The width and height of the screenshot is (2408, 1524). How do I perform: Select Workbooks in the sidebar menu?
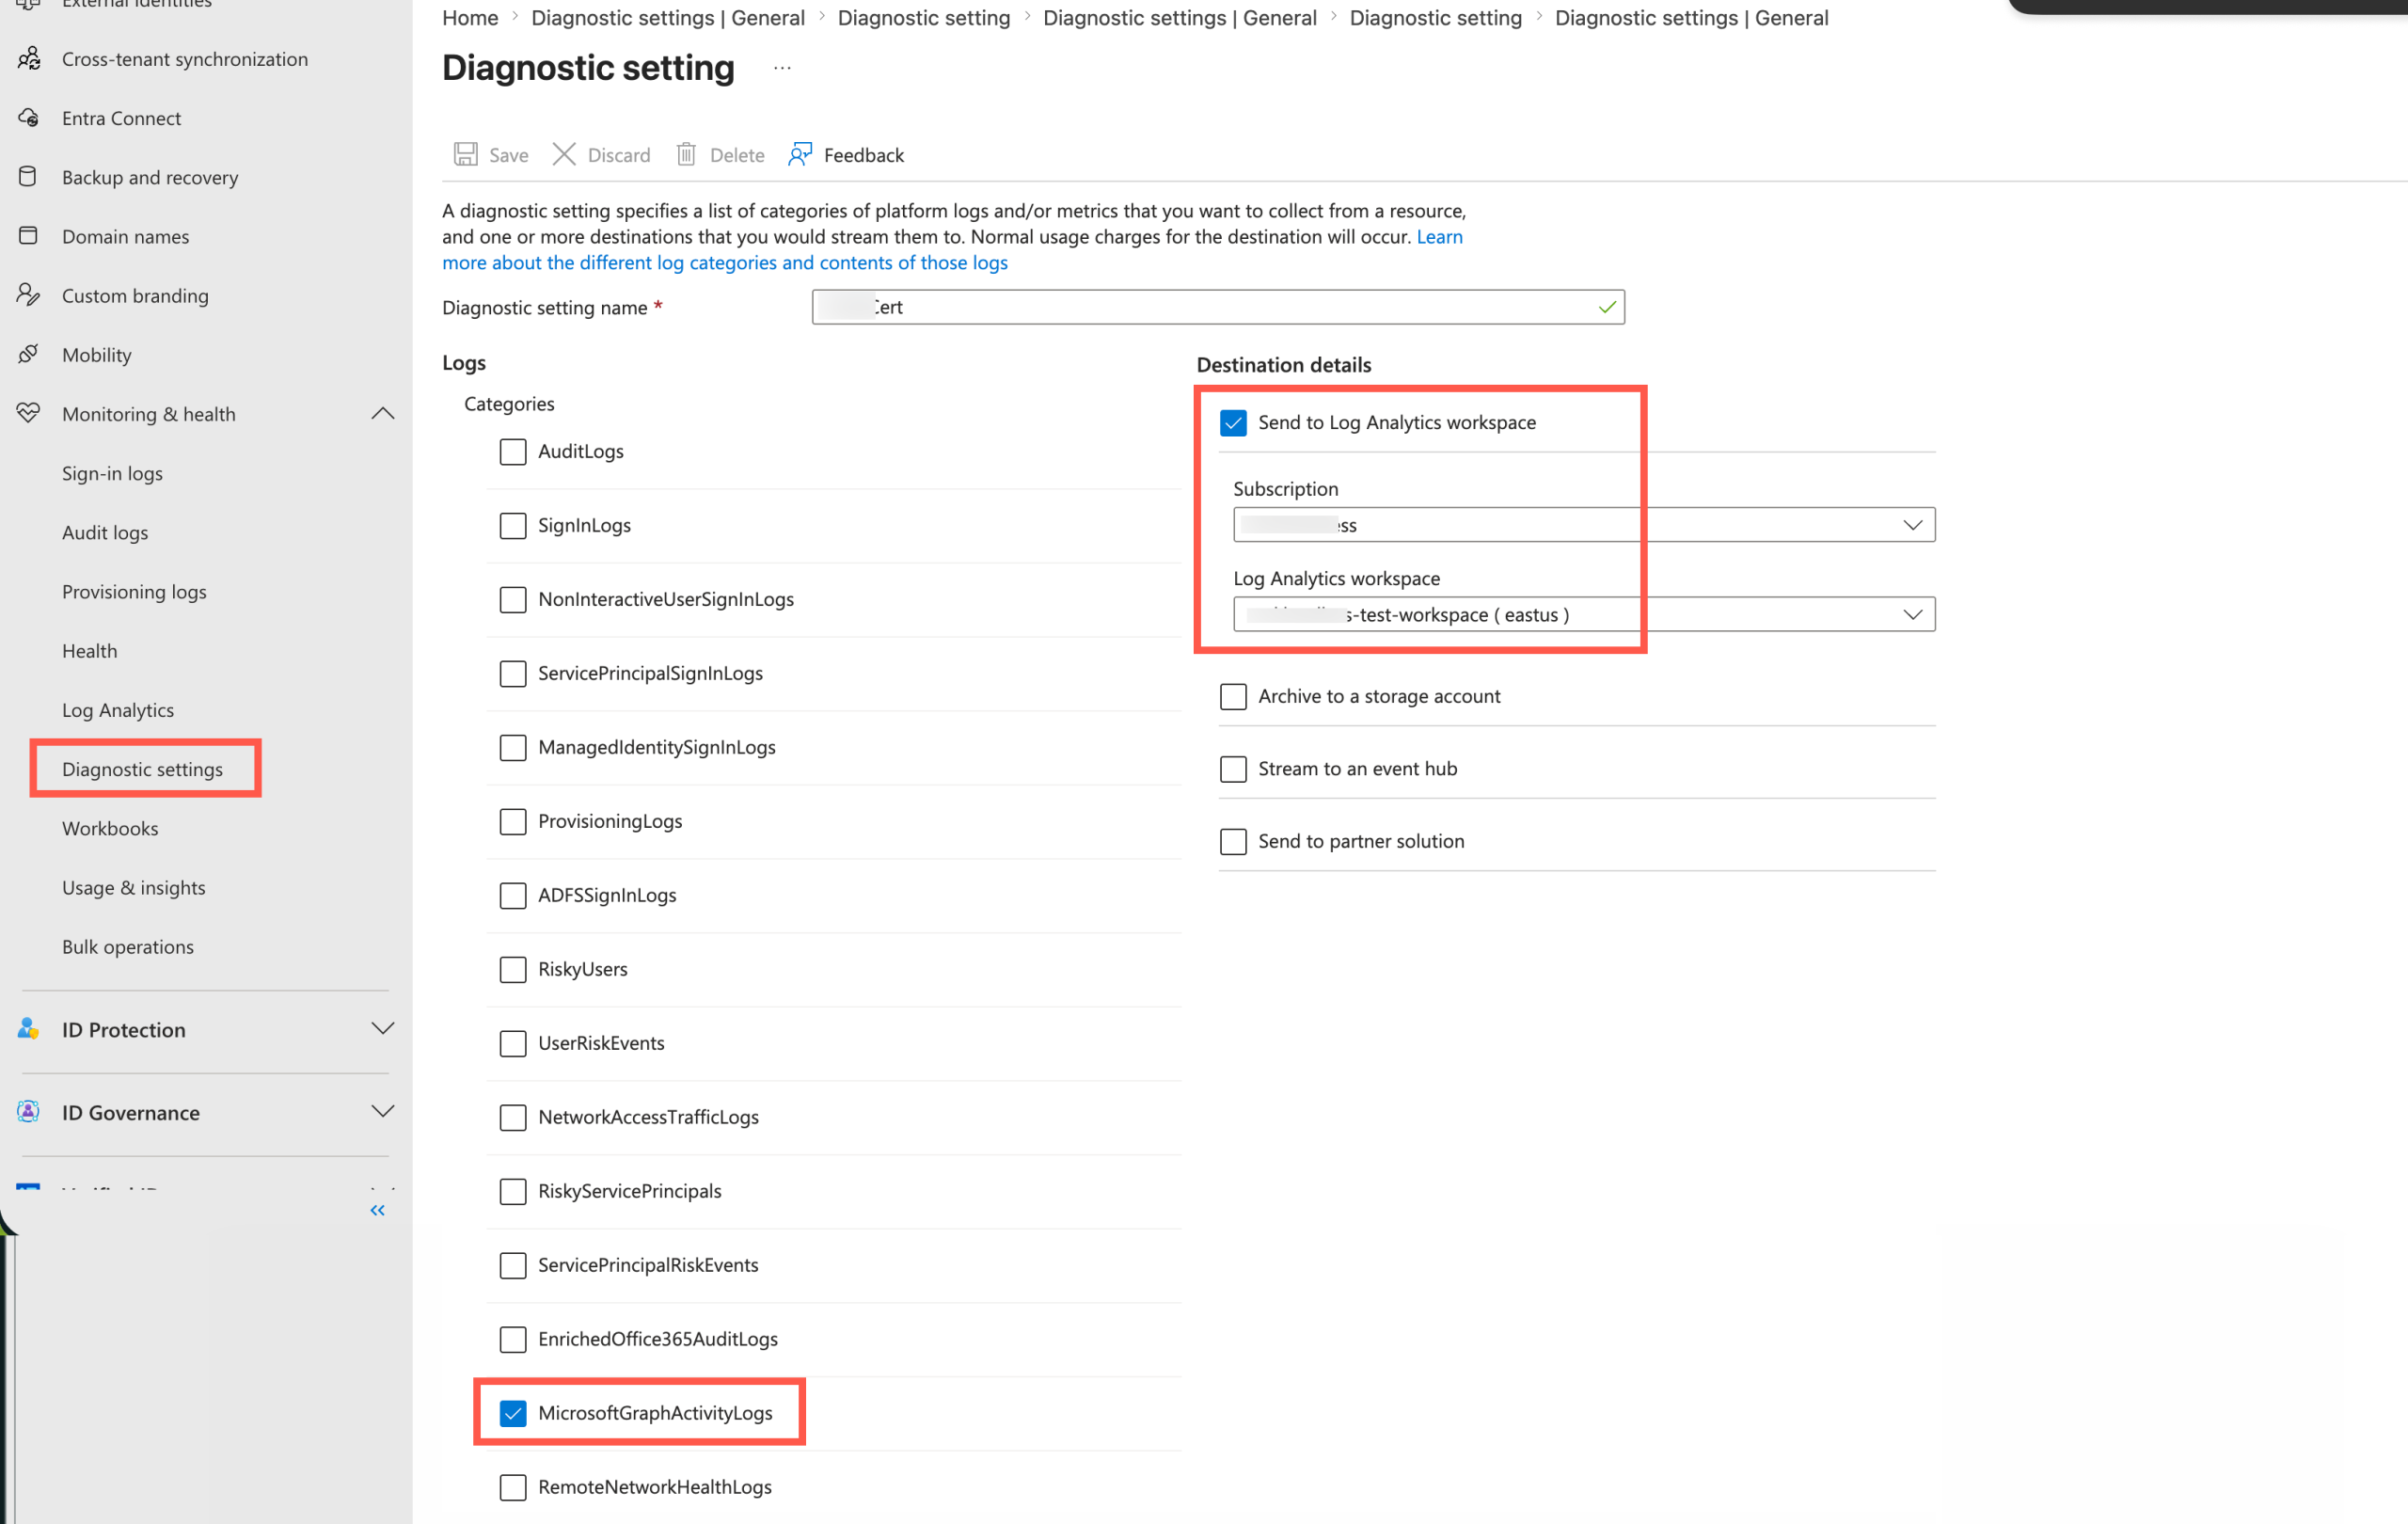click(110, 828)
